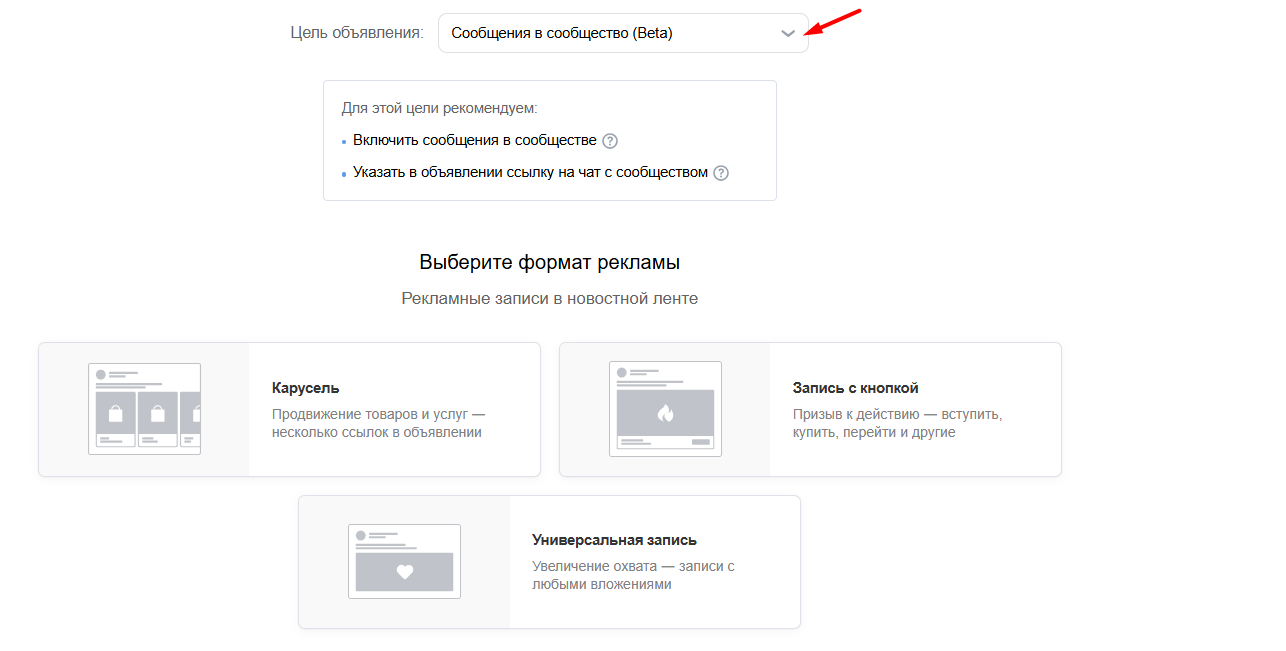Click 'Рекламные записи в новостной ленте' subtitle
1286x651 pixels.
(550, 299)
